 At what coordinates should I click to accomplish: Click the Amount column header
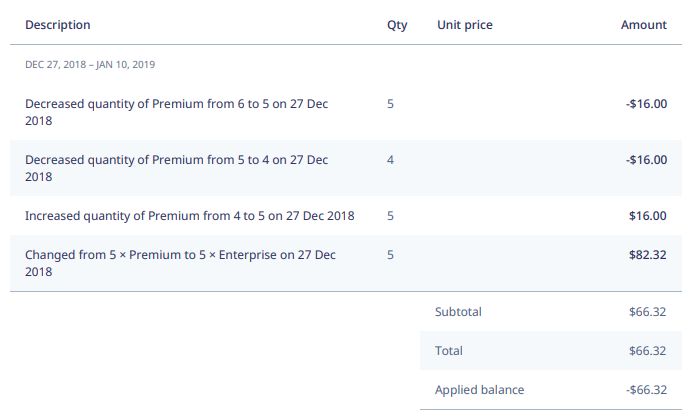(643, 25)
